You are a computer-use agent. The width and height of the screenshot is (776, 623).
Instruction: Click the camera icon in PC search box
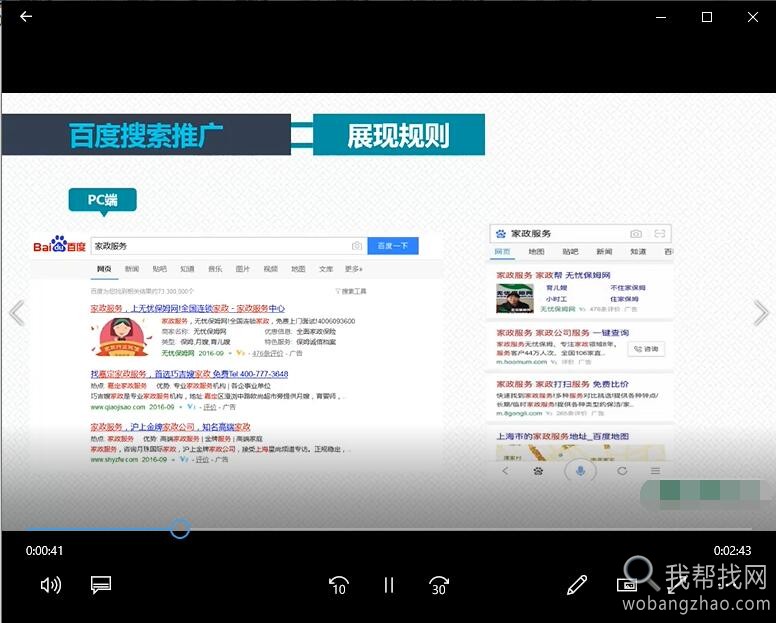[x=357, y=246]
